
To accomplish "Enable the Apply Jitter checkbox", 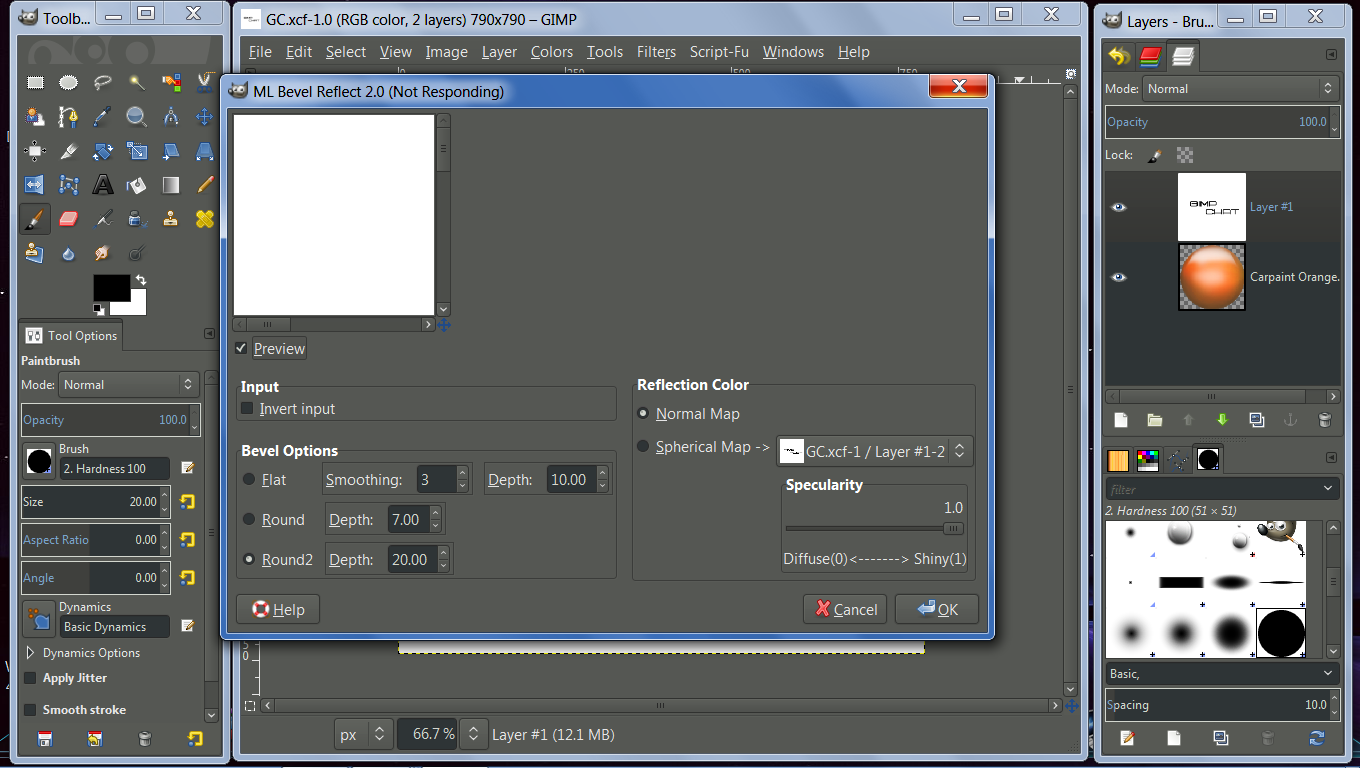I will click(x=30, y=678).
